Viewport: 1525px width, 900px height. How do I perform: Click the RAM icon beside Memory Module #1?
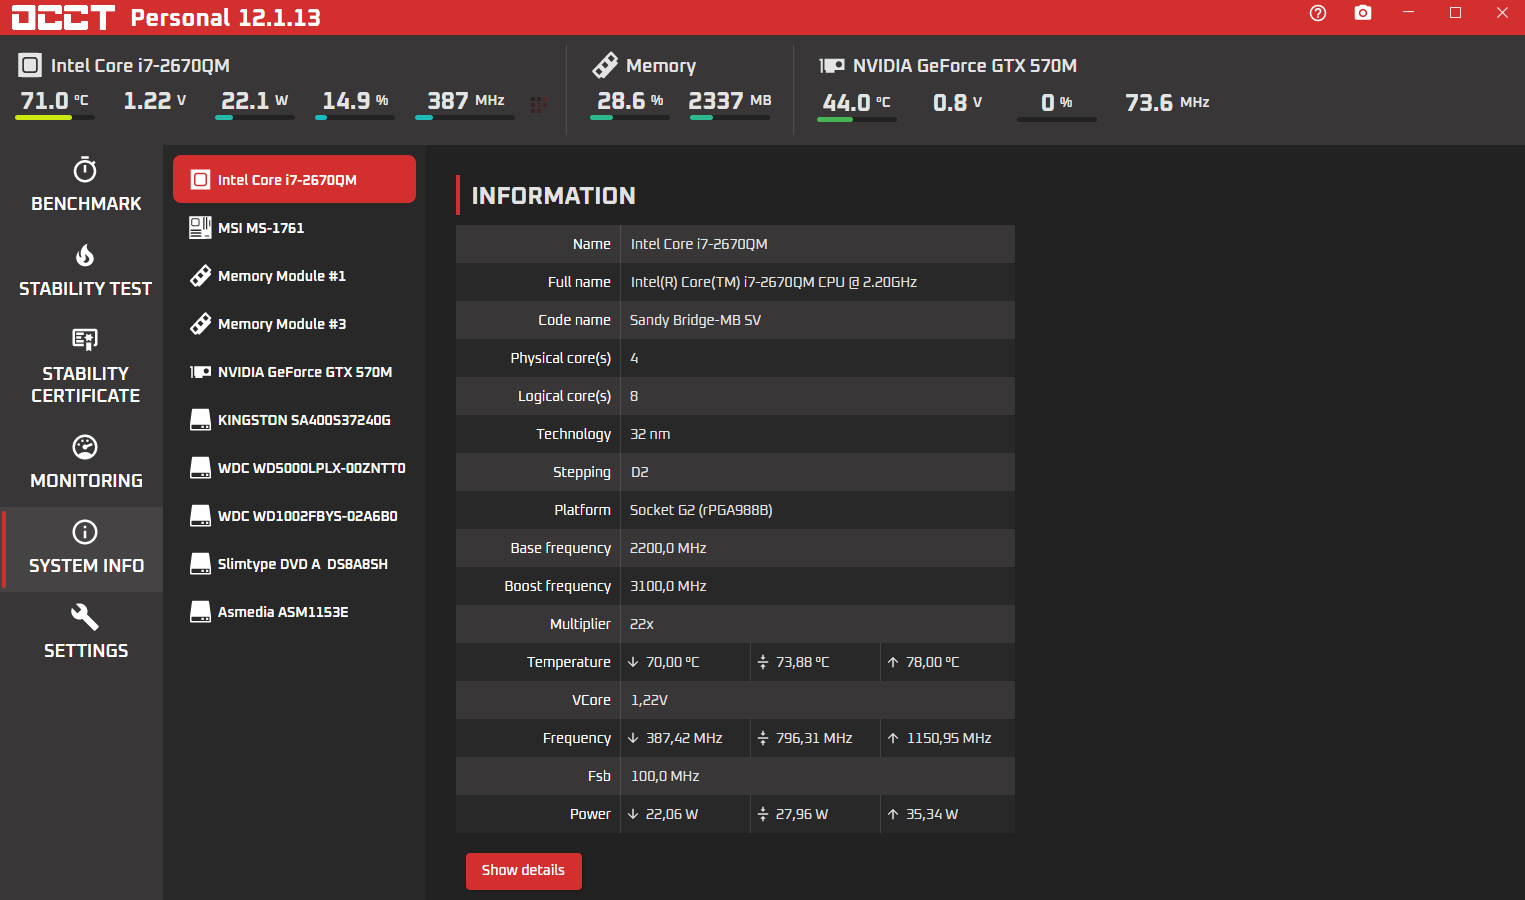(200, 276)
